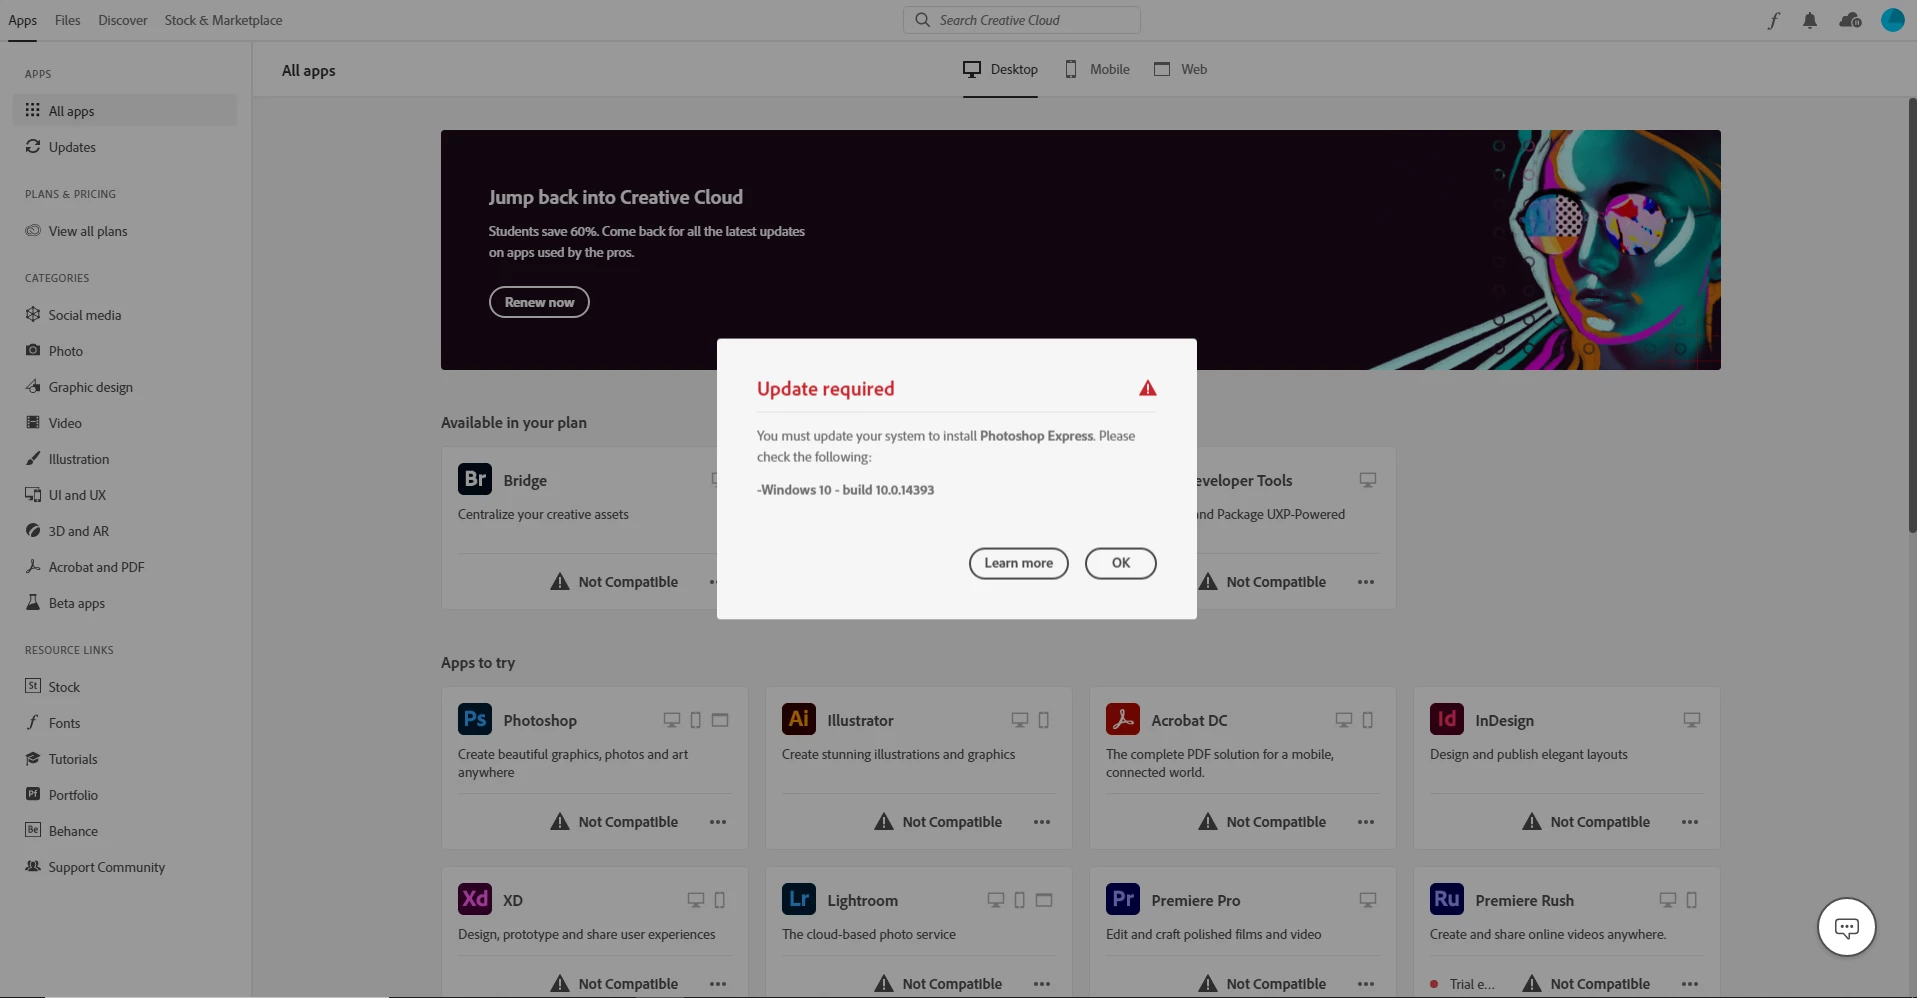
Task: Click the Acrobat DC app icon
Action: (1123, 719)
